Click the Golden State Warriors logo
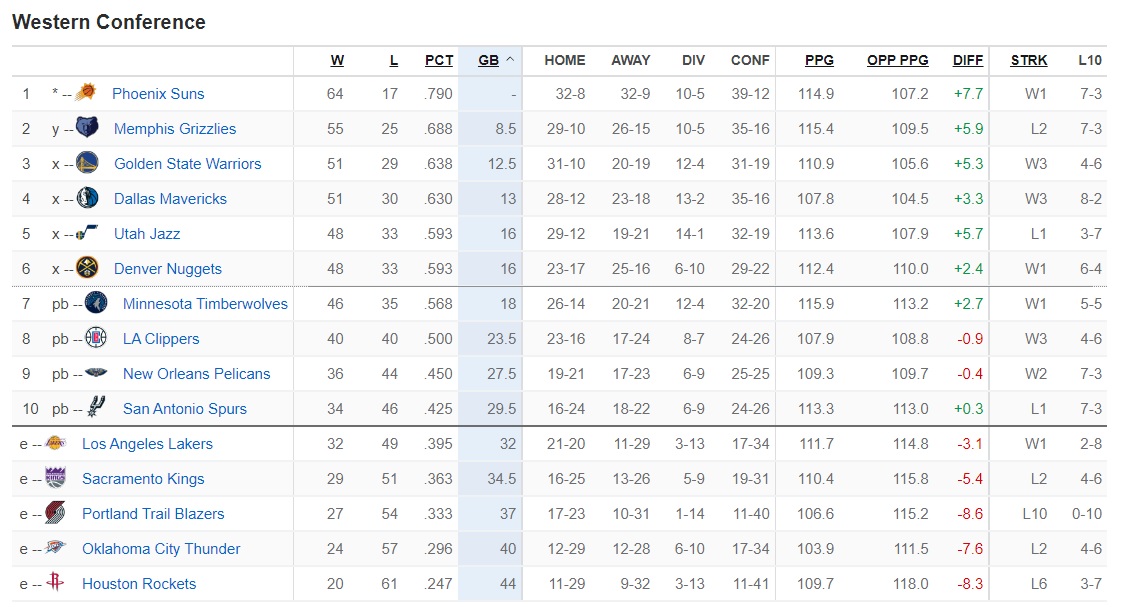This screenshot has height=607, width=1121. (x=87, y=163)
